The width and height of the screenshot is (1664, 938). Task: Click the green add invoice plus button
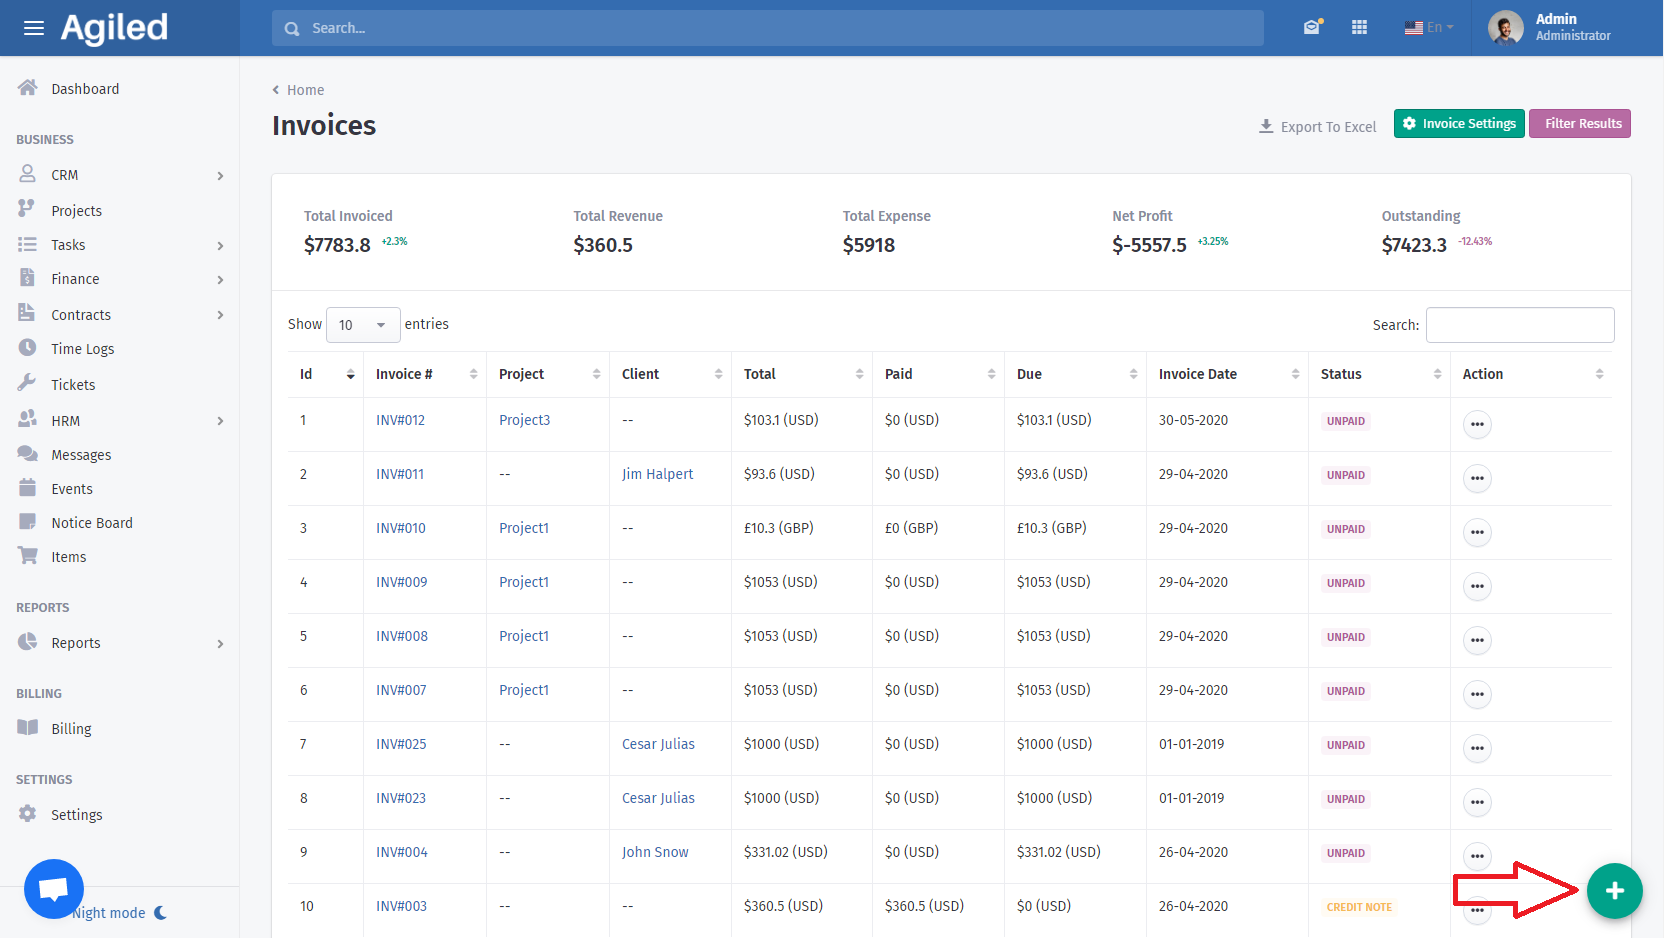click(1614, 891)
